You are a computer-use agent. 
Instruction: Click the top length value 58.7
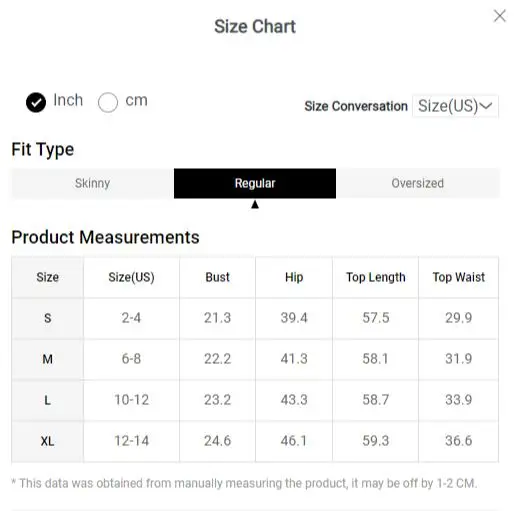click(376, 400)
